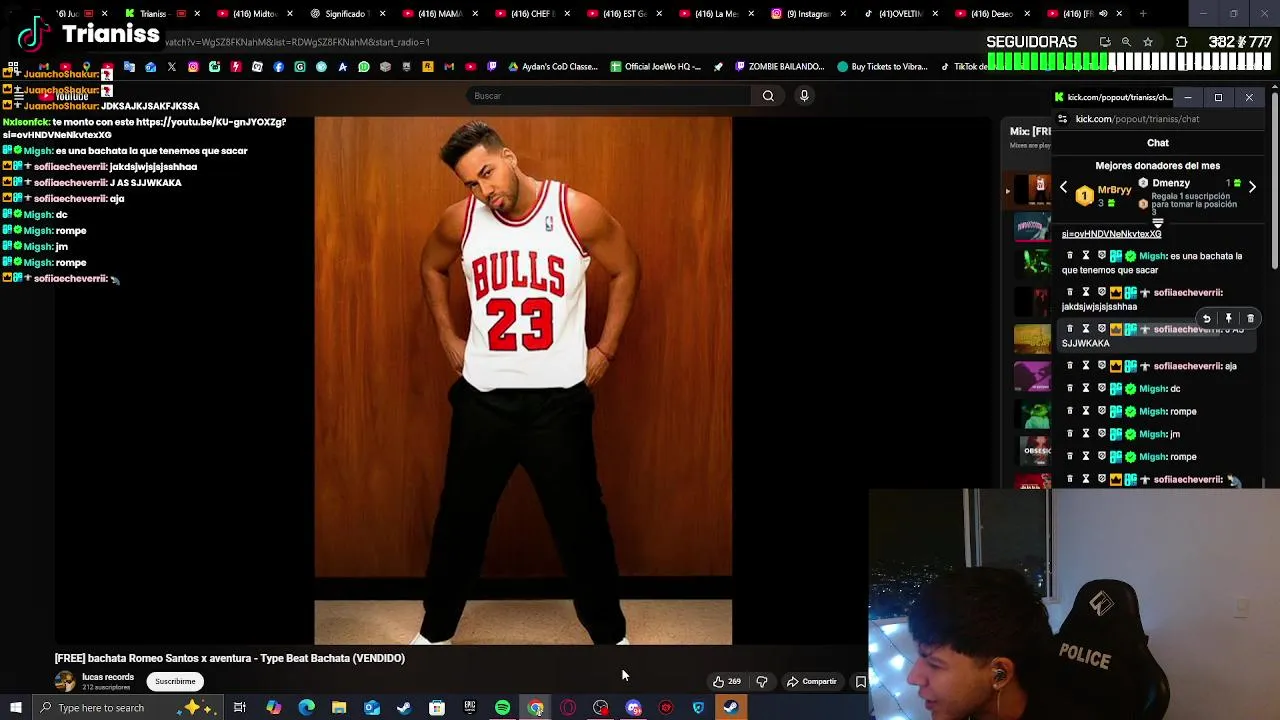Select the yellow thumbnail in Mix playlist

[x=1032, y=338]
